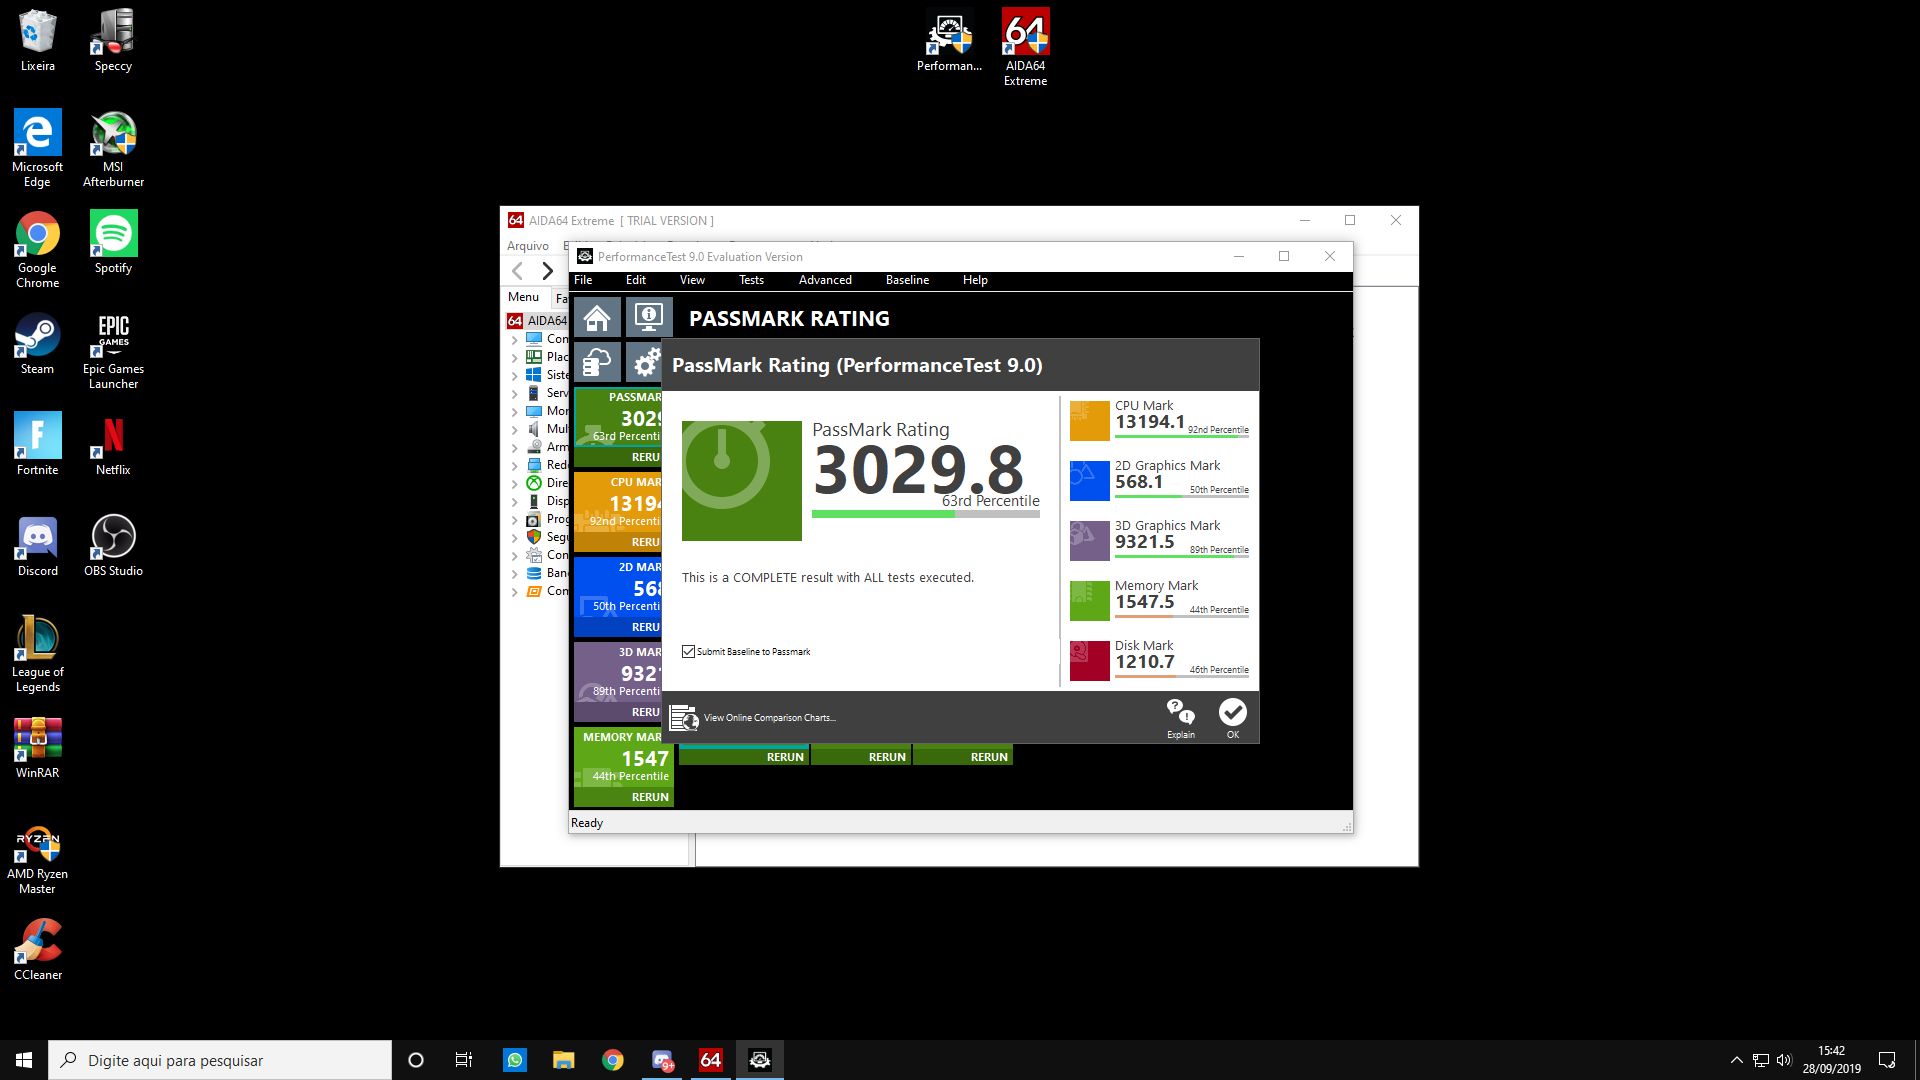Click the Explain question mark icon
Viewport: 1920px width, 1080px height.
(1180, 718)
